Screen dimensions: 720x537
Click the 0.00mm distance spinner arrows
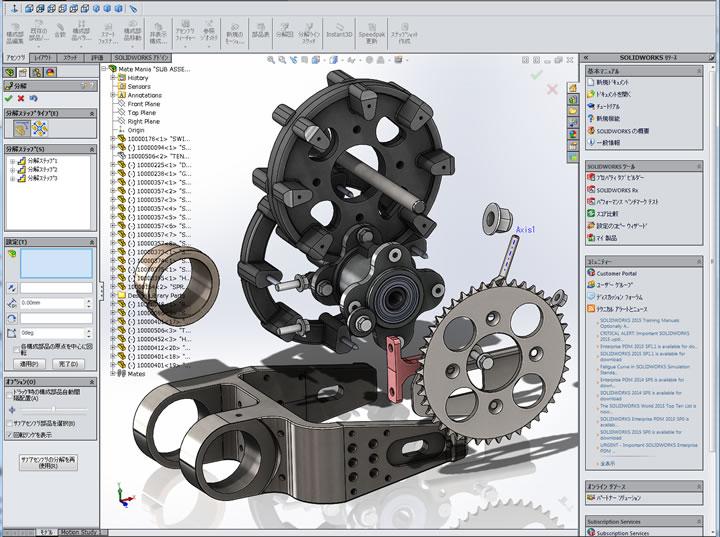tap(89, 303)
